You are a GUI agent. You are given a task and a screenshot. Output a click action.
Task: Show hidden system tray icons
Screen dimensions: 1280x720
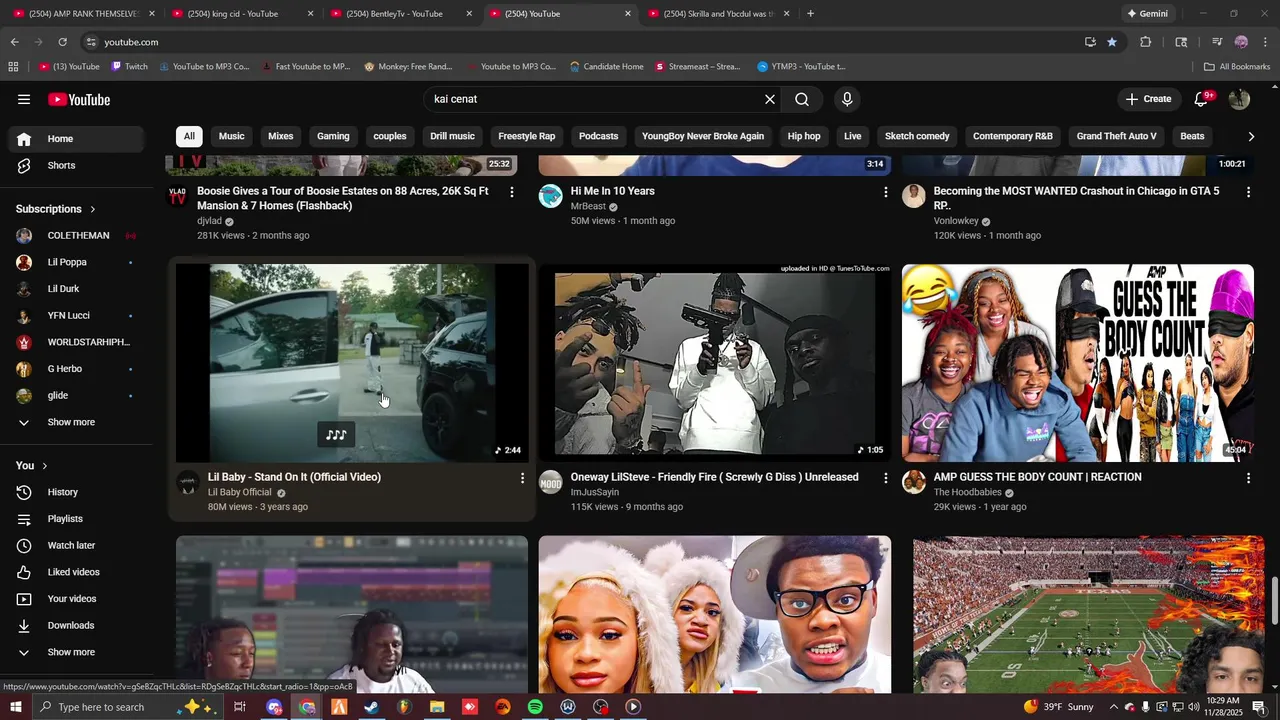coord(1113,707)
